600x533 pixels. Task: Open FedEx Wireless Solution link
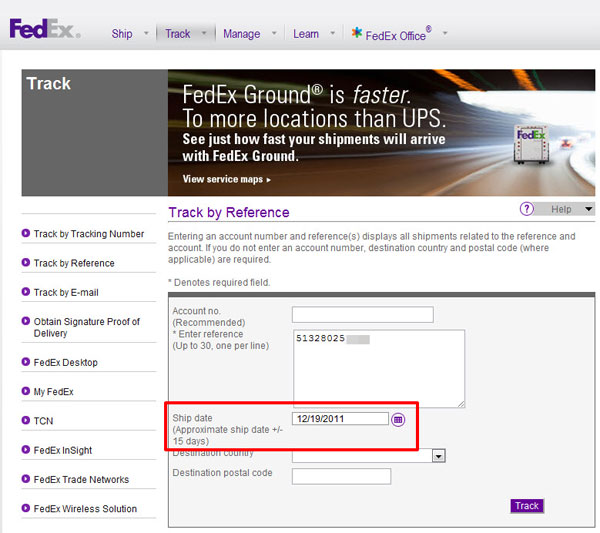coord(85,509)
